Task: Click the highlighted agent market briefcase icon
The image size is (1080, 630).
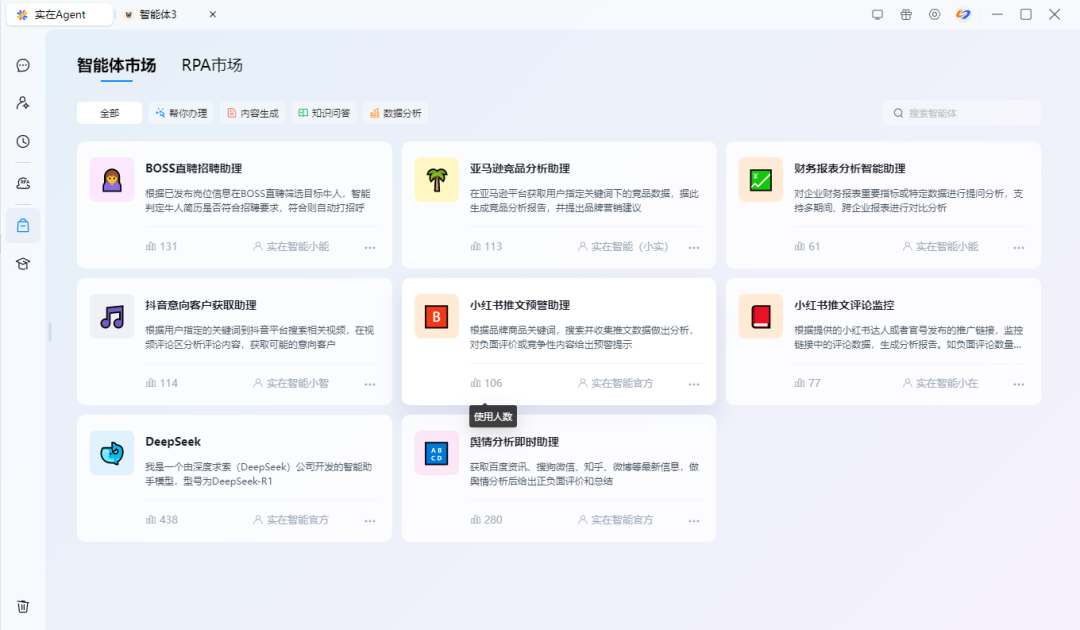Action: (x=22, y=224)
